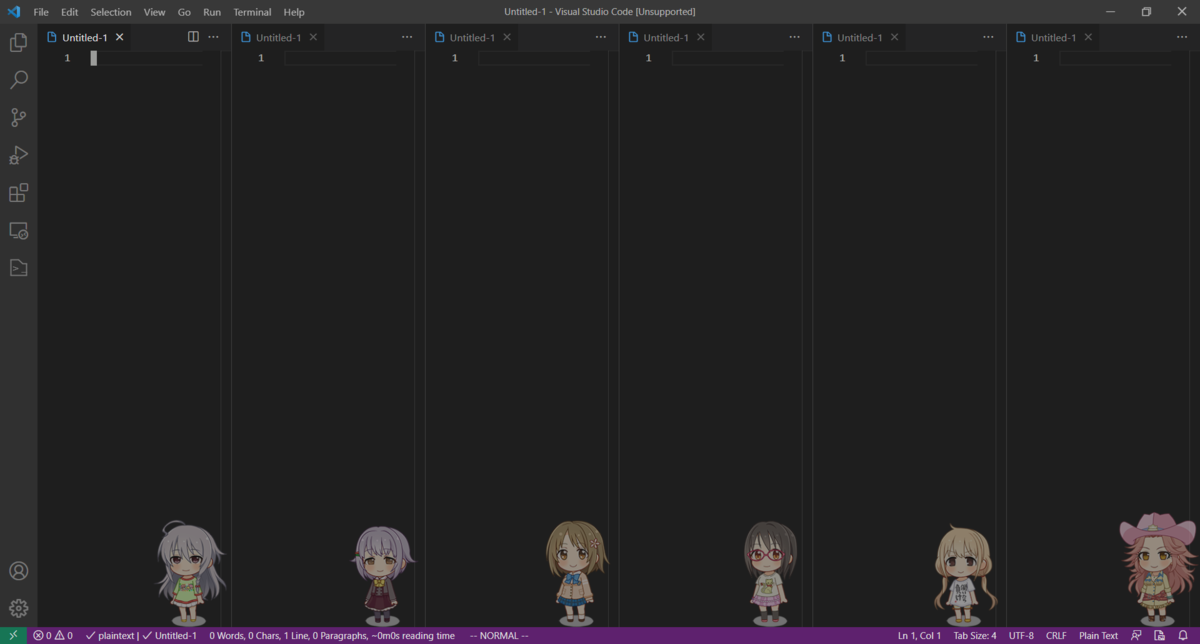Open More Actions in first editor group

point(213,37)
